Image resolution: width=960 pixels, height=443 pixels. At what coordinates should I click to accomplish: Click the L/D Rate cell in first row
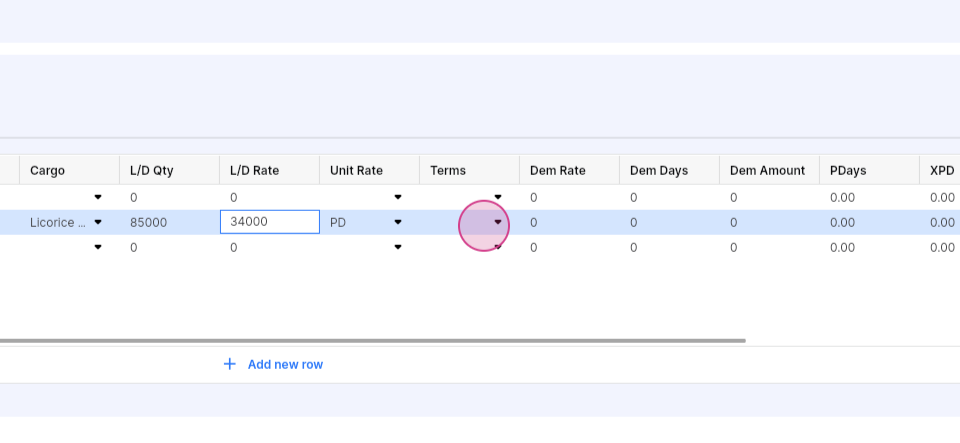(x=269, y=197)
